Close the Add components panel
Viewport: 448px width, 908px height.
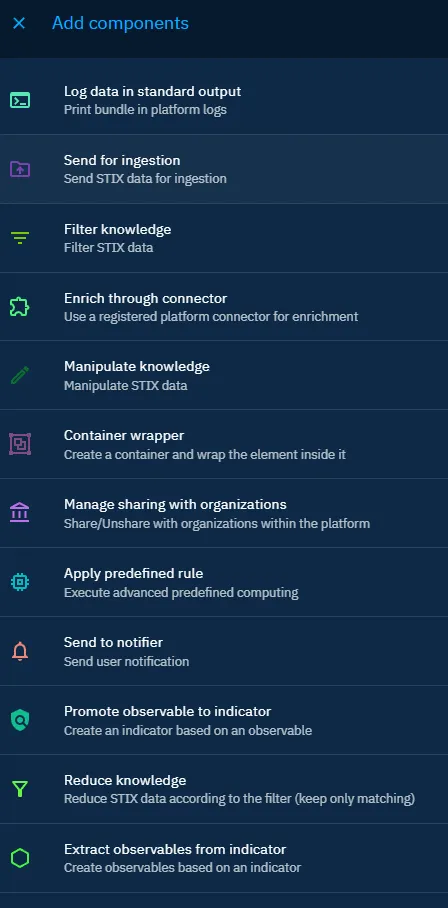pyautogui.click(x=19, y=23)
